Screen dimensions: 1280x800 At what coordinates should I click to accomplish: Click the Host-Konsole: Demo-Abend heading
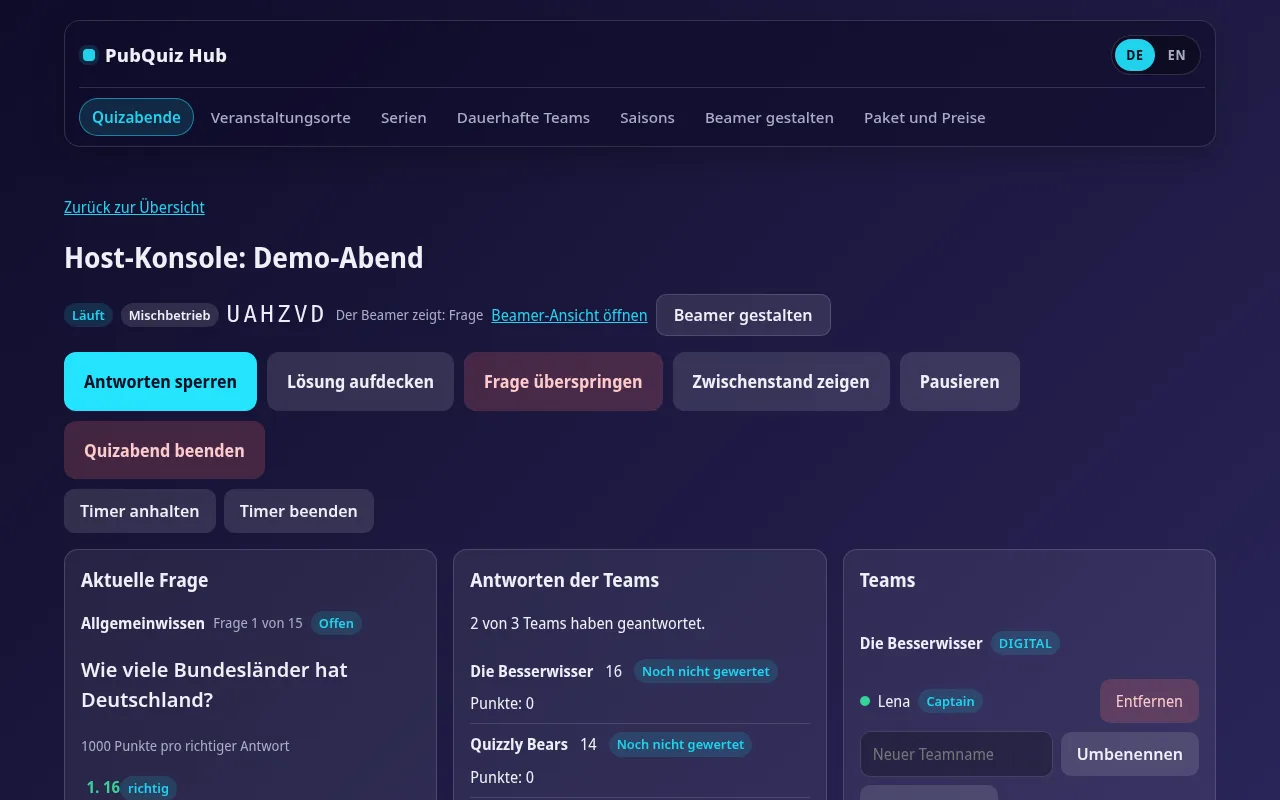tap(244, 258)
